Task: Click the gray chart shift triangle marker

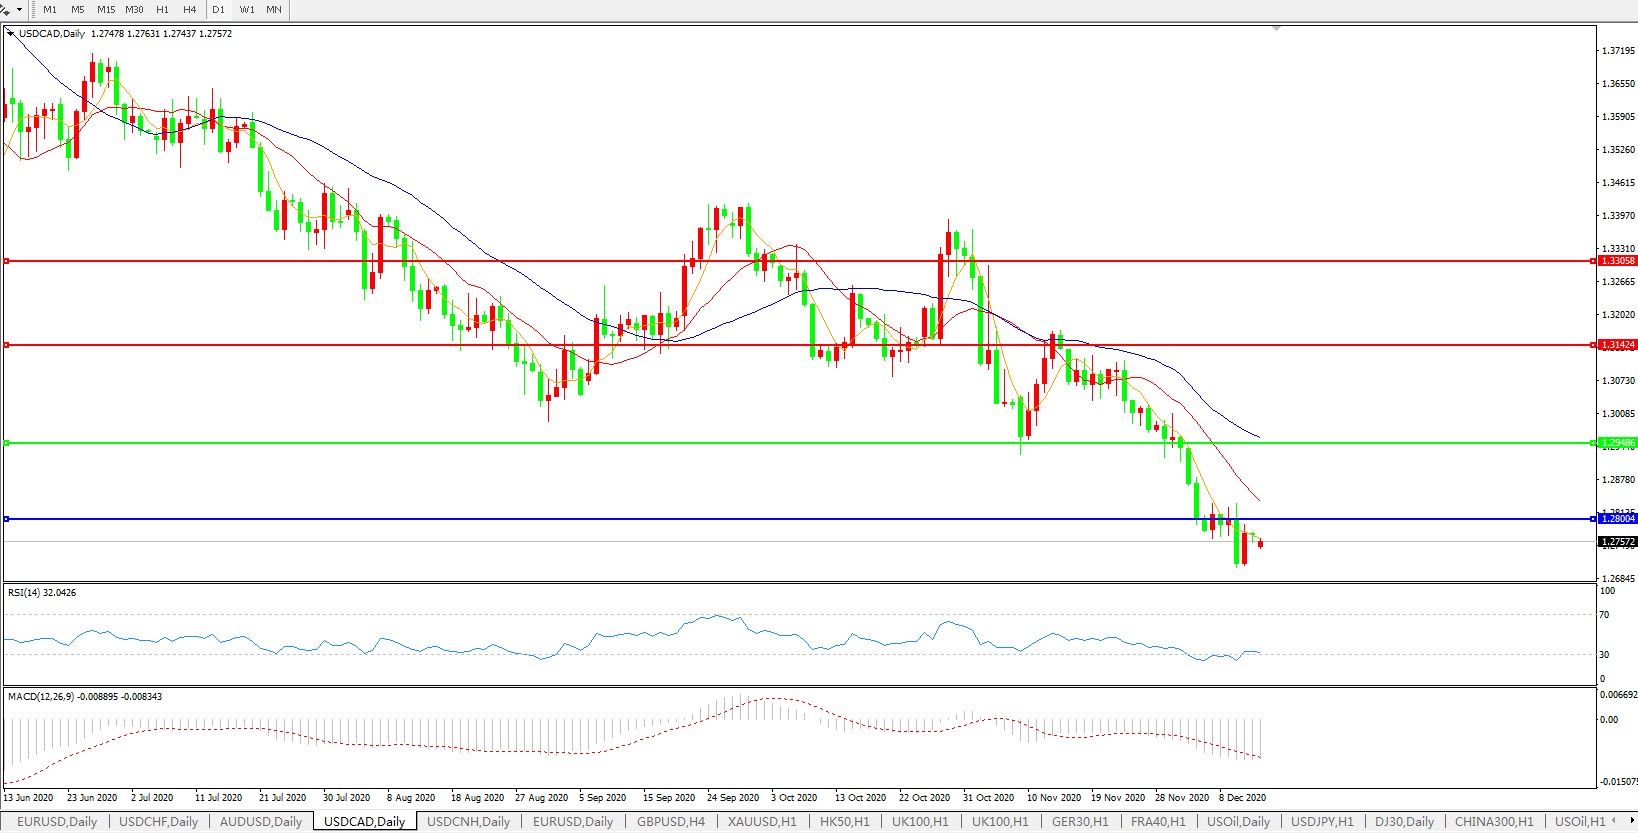Action: coord(1276,29)
